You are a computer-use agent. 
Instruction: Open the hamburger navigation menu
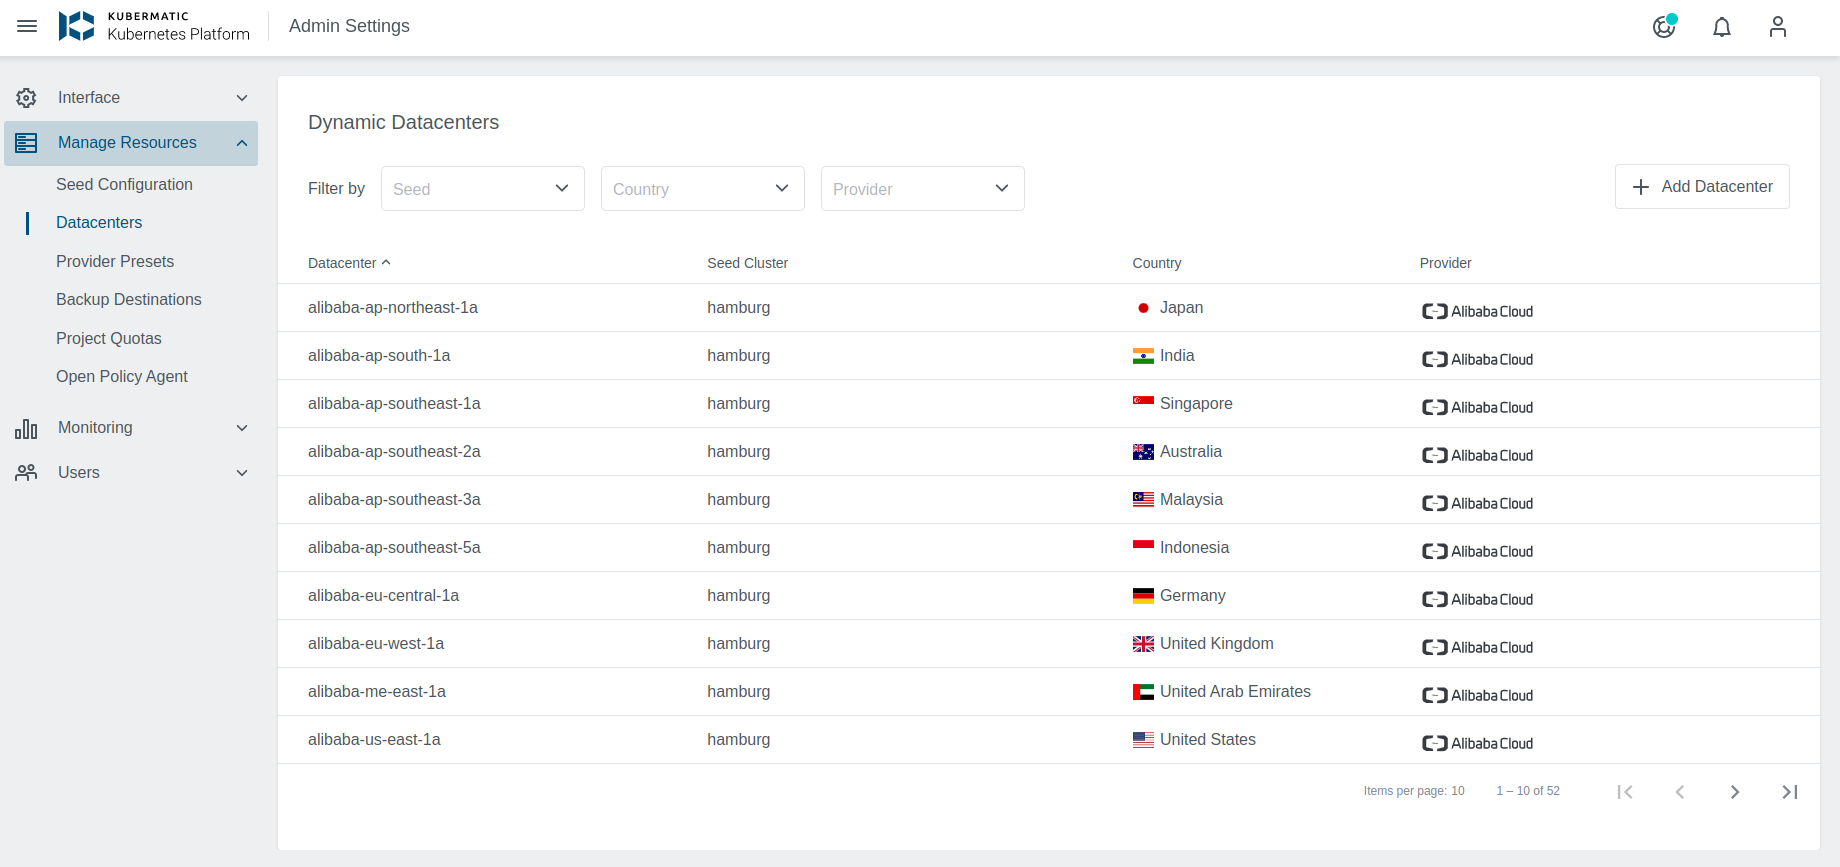coord(27,26)
